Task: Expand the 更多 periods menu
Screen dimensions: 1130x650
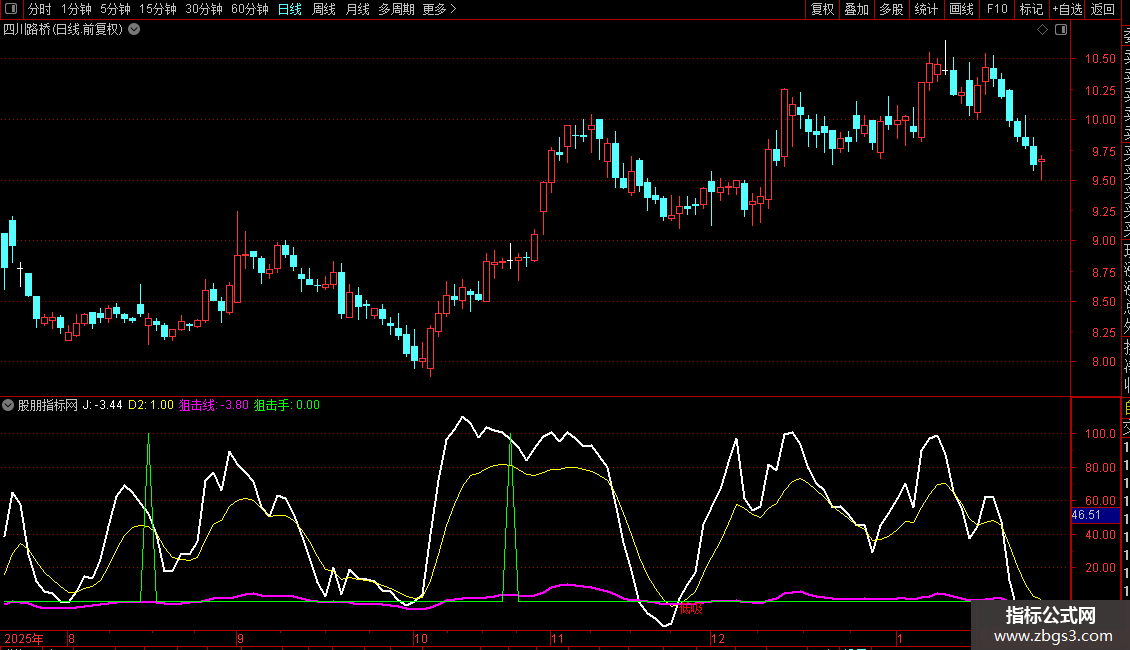Action: (x=439, y=9)
